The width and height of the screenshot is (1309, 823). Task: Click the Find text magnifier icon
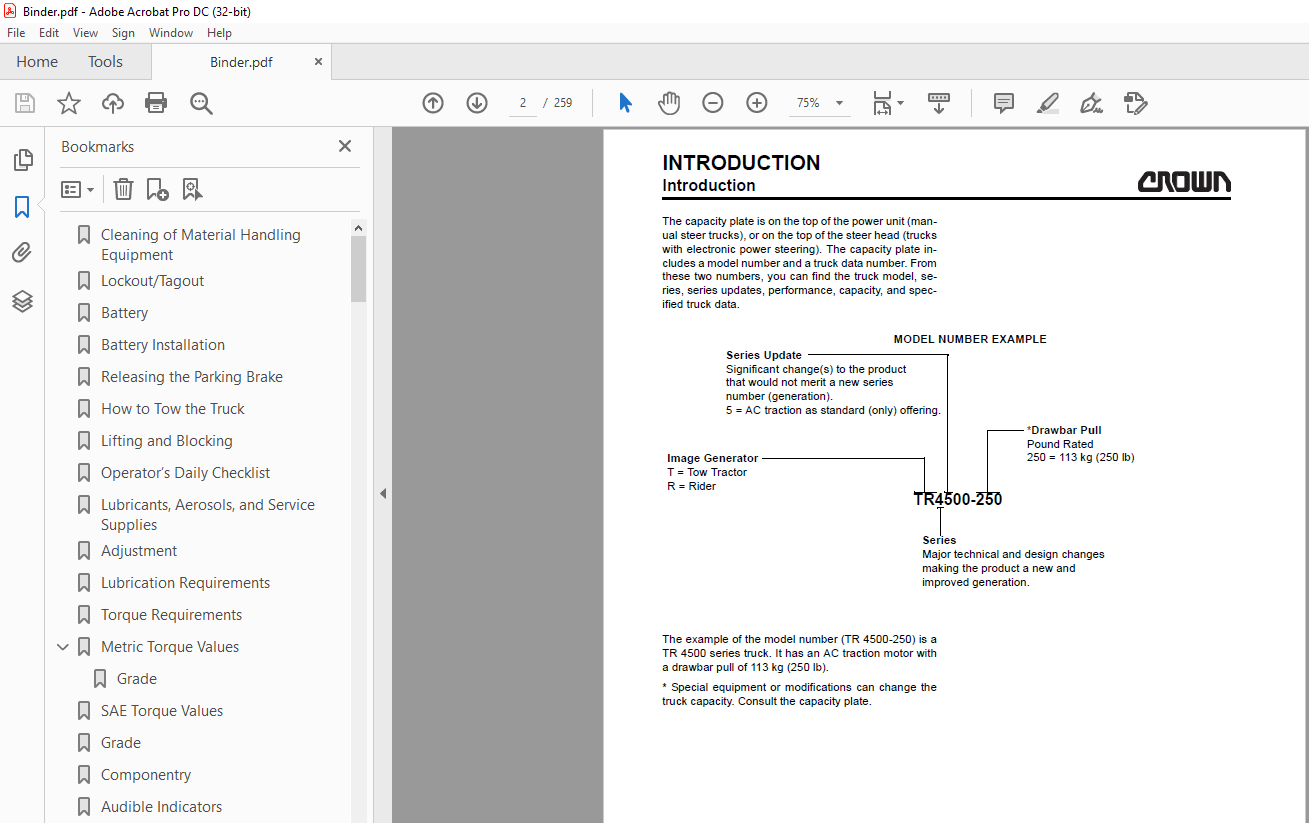(x=201, y=103)
